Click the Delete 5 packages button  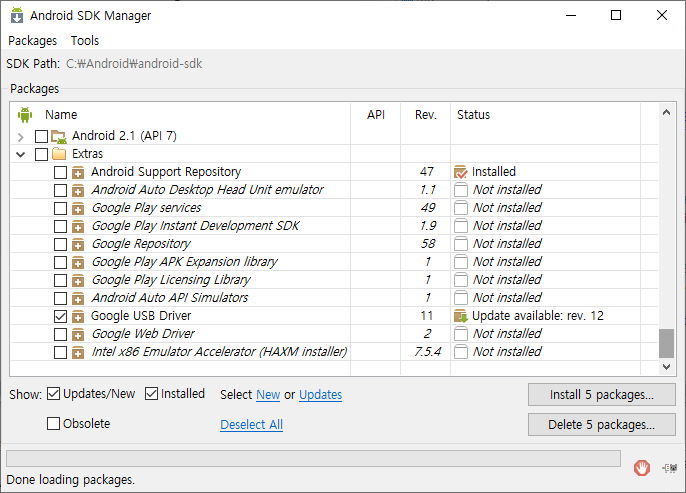click(602, 424)
